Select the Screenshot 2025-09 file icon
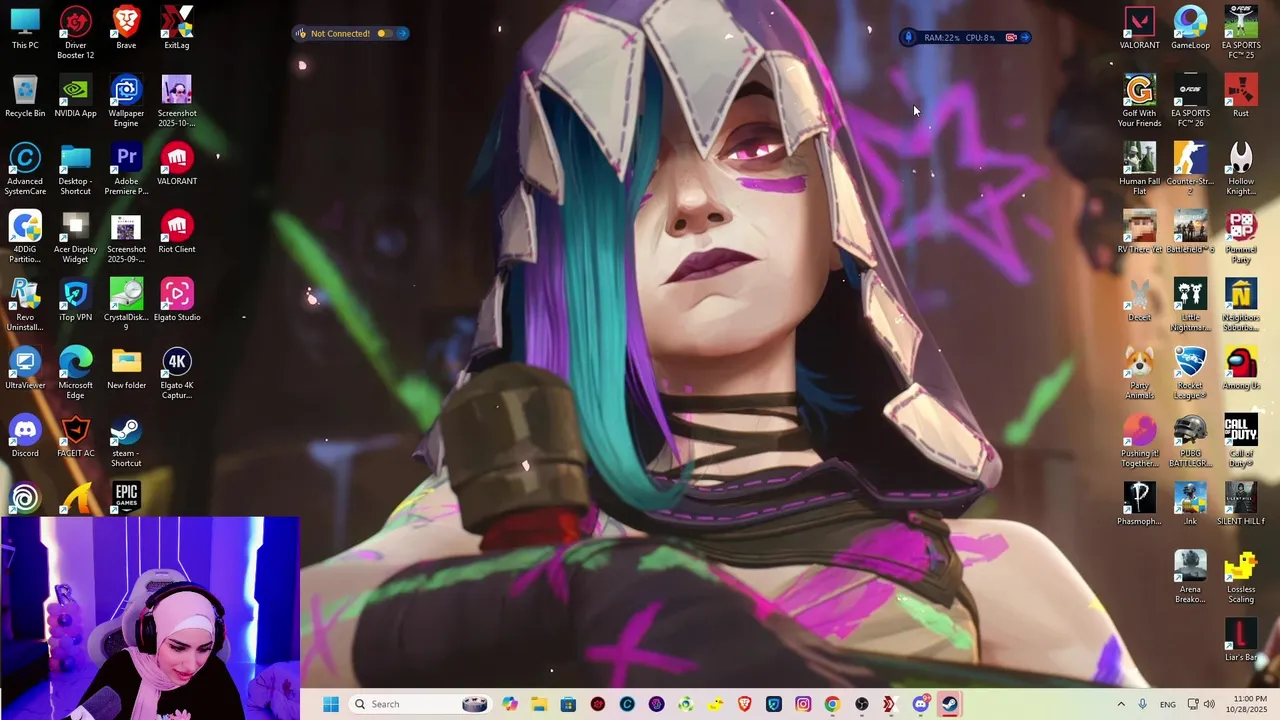The width and height of the screenshot is (1280, 720). pos(126,236)
